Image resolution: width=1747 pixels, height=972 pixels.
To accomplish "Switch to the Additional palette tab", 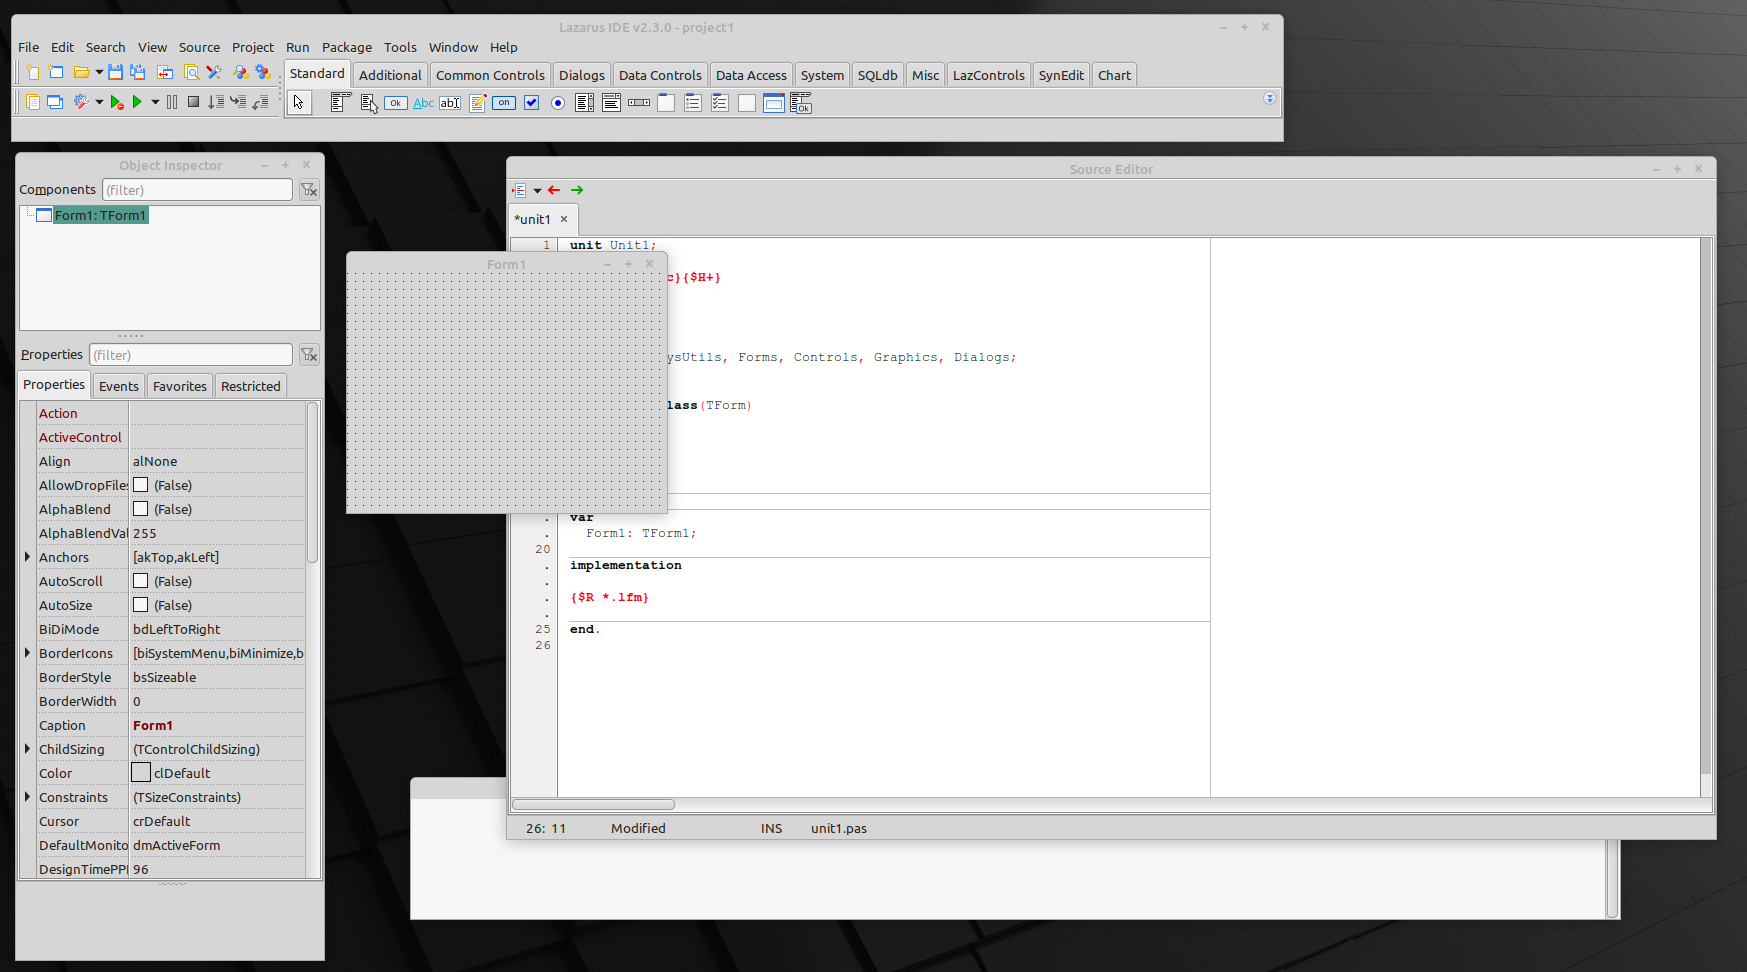I will [390, 75].
